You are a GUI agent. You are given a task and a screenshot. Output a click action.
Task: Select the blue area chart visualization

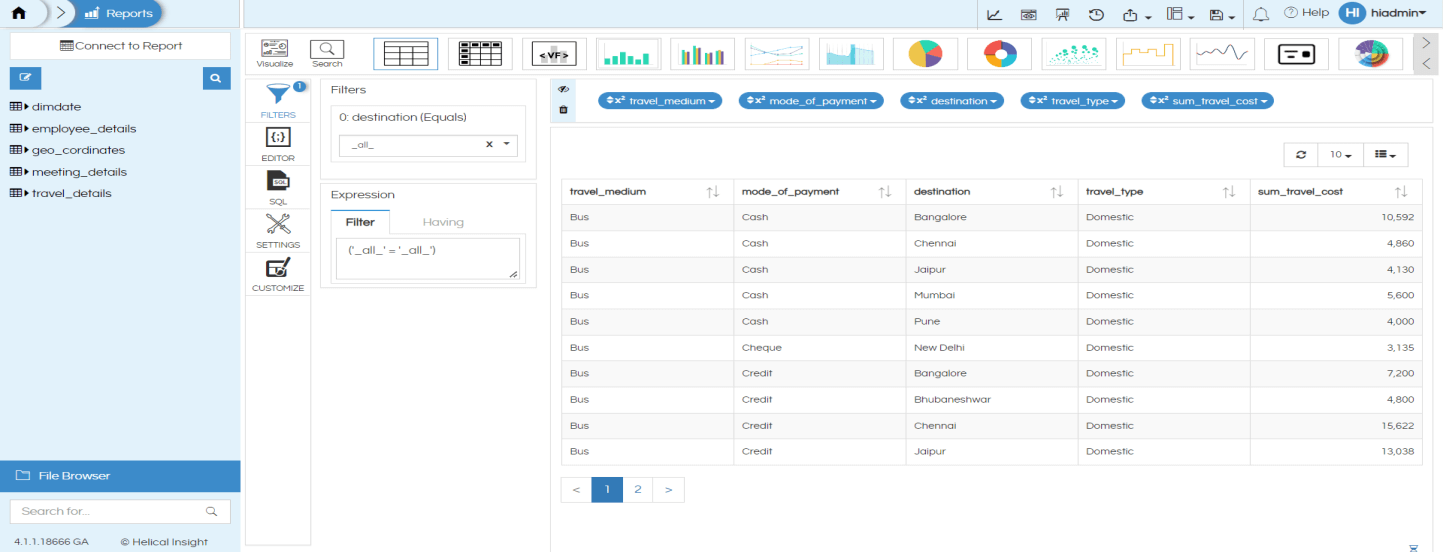851,54
